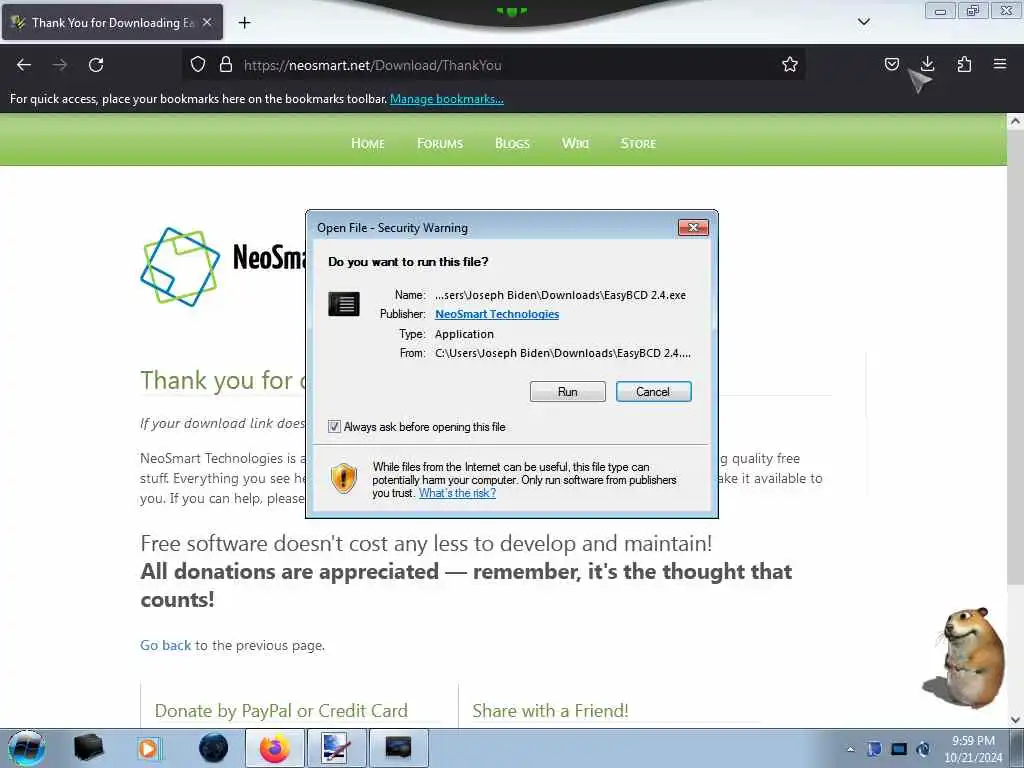Open the dark window taskbar app icon
Screen dimensions: 1024x768
[x=398, y=748]
